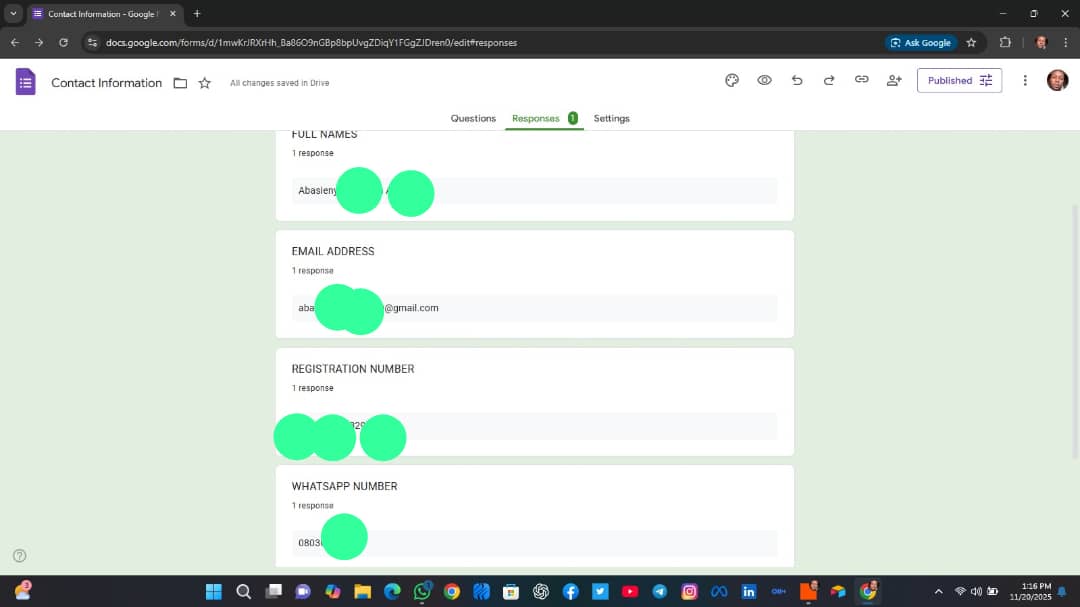Open publish settings sliders beside Published

983,80
